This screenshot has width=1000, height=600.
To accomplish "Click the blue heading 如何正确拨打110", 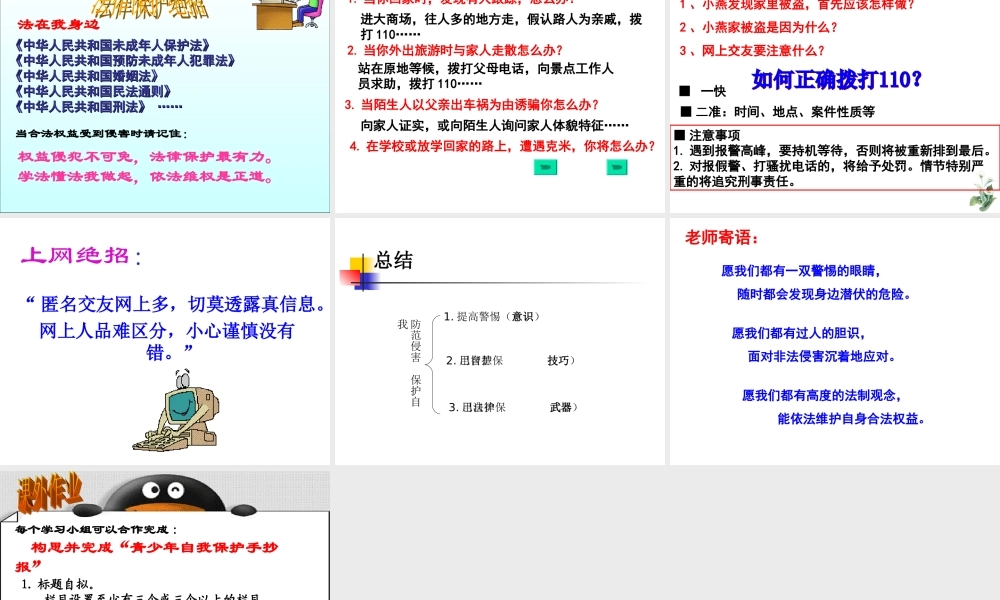I will (x=837, y=80).
